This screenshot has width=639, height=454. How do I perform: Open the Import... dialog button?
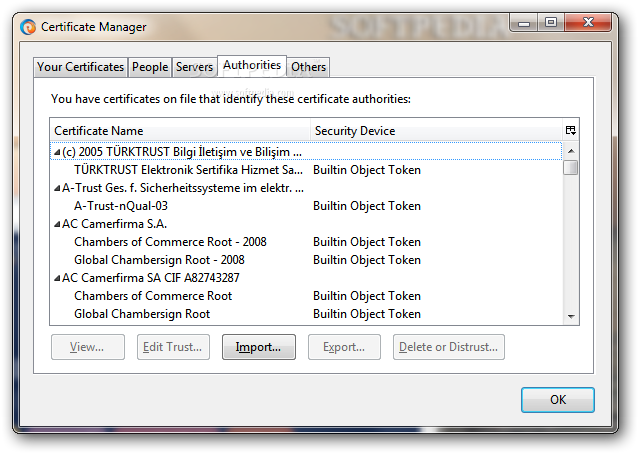coord(259,347)
